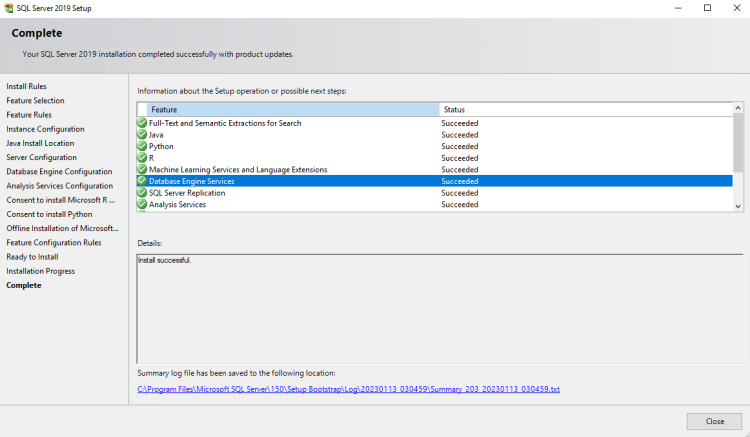The height and width of the screenshot is (437, 750).
Task: Click green check icon beside R feature
Action: pos(142,157)
